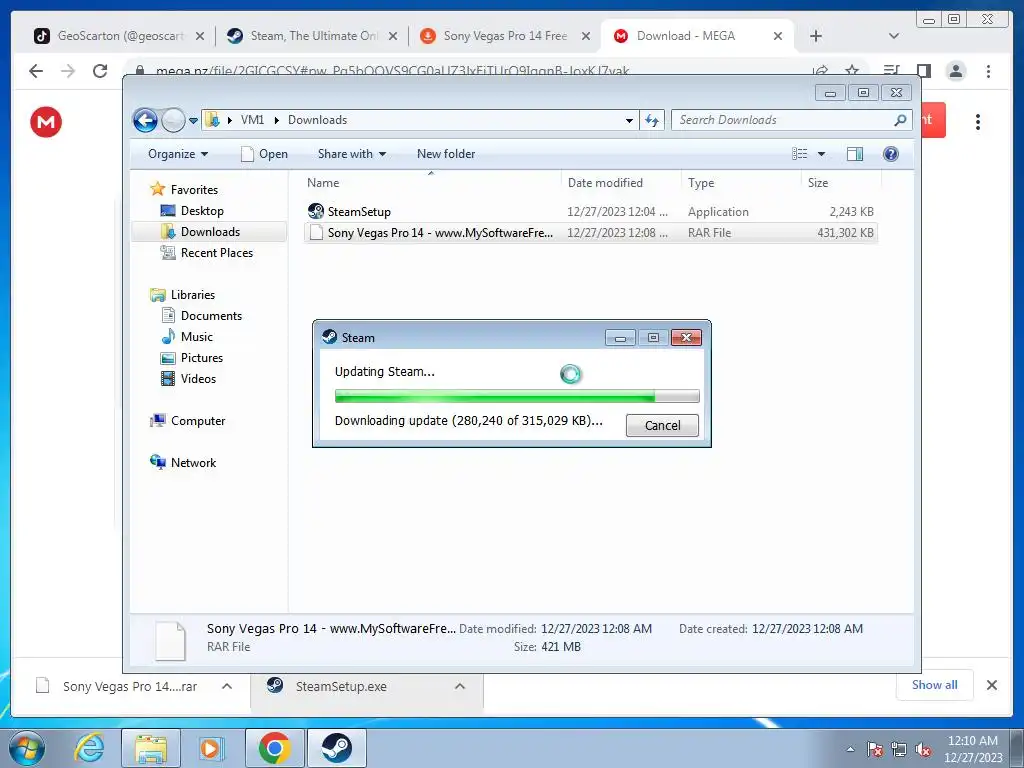This screenshot has height=768, width=1024.
Task: Expand options for SteamSetup.exe download
Action: [x=460, y=686]
